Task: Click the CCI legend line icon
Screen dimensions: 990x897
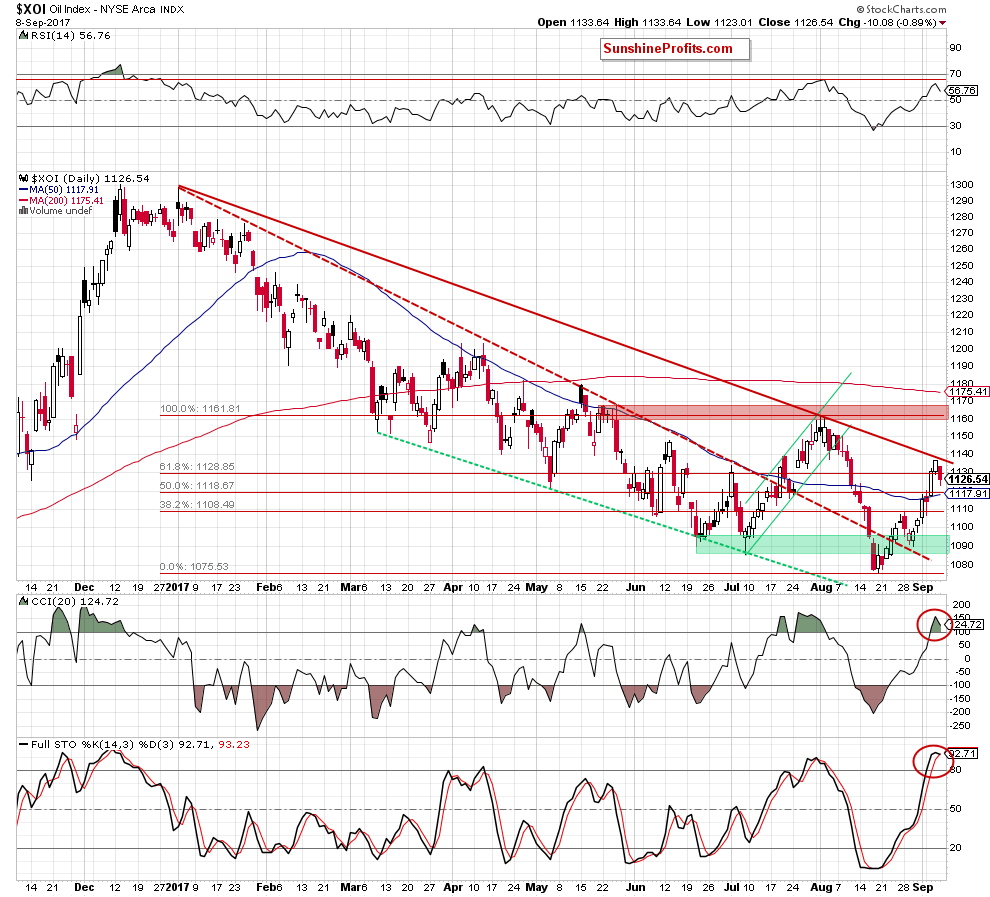Action: (x=23, y=601)
